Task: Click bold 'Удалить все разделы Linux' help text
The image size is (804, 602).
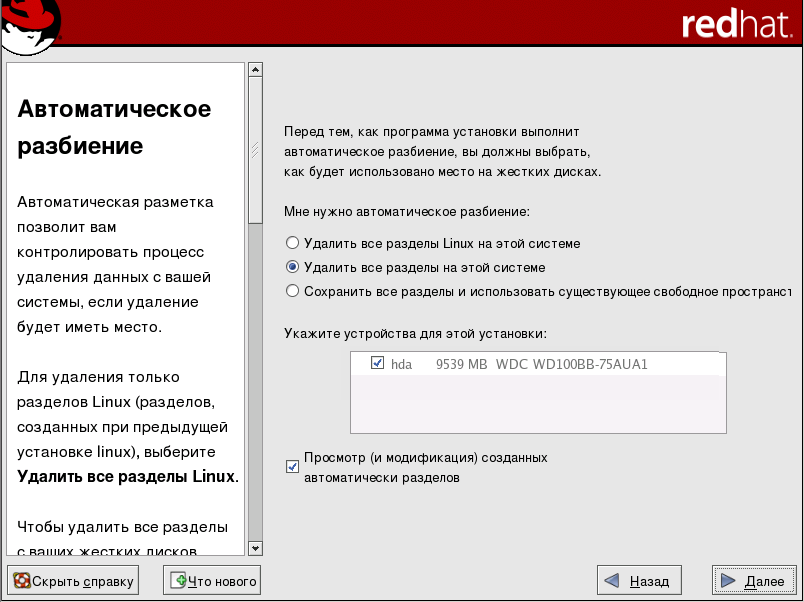Action: (x=126, y=476)
